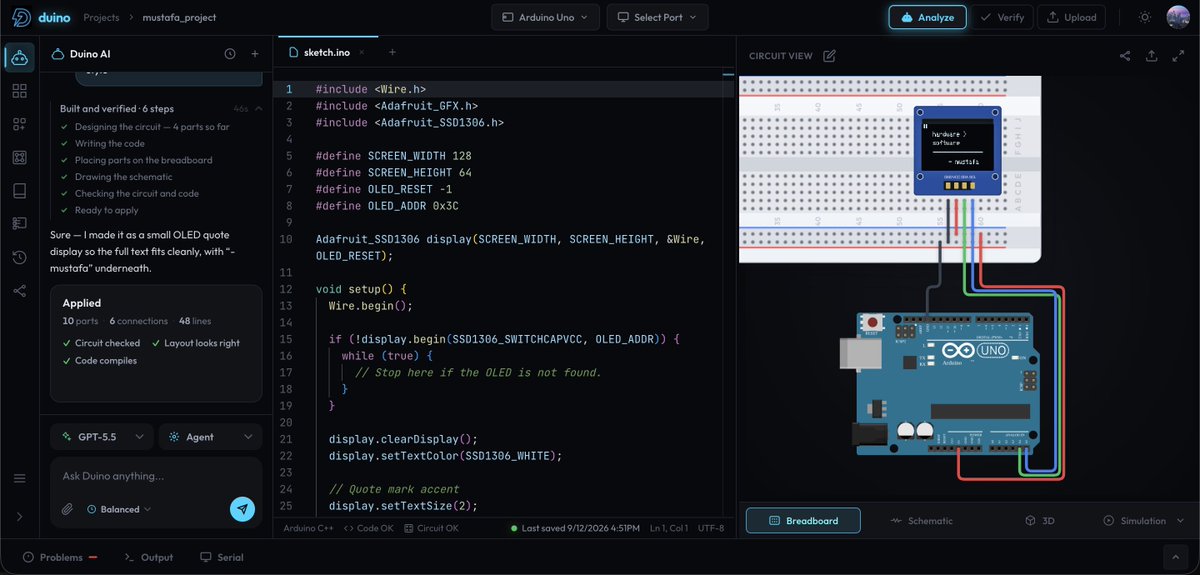Viewport: 1200px width, 575px height.
Task: Open mustafa_project breadcrumb
Action: 178,17
